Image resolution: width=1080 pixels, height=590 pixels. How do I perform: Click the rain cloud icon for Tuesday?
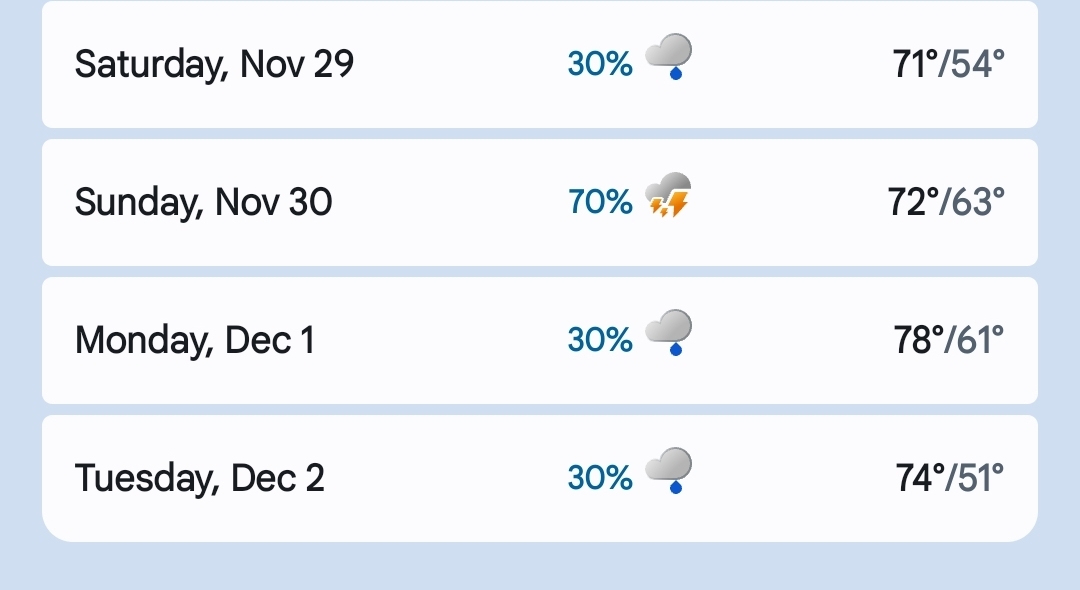[669, 472]
